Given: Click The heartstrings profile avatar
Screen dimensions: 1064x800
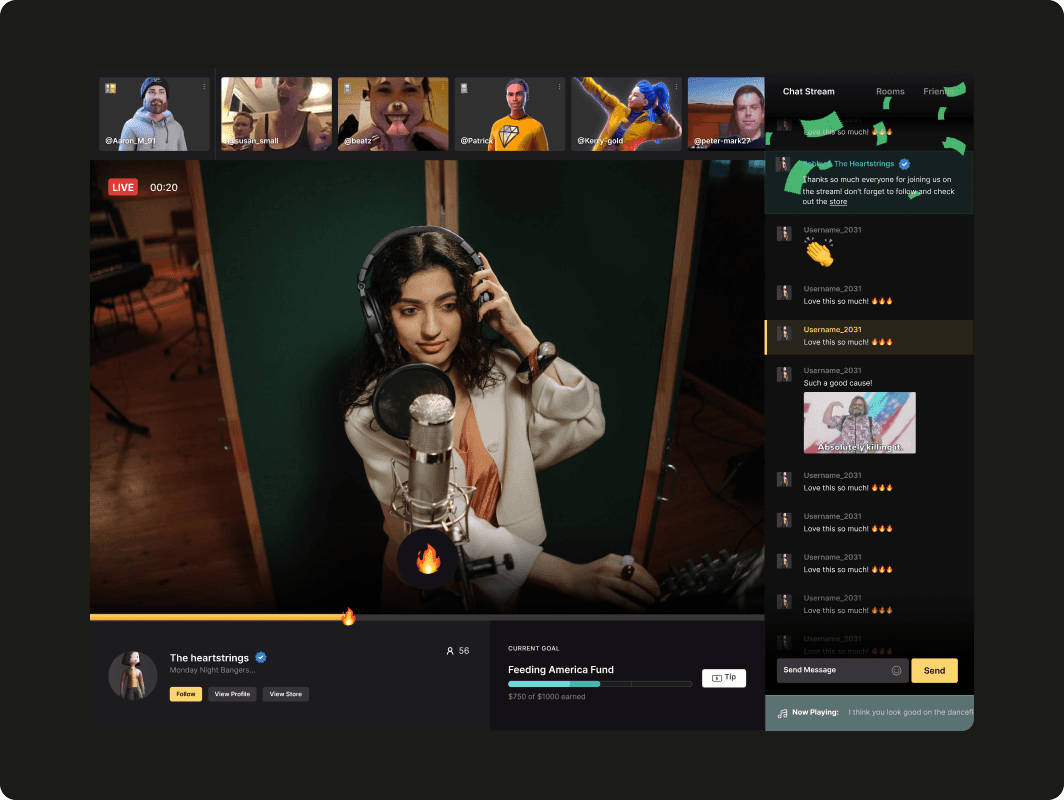Looking at the screenshot, I should tap(133, 676).
